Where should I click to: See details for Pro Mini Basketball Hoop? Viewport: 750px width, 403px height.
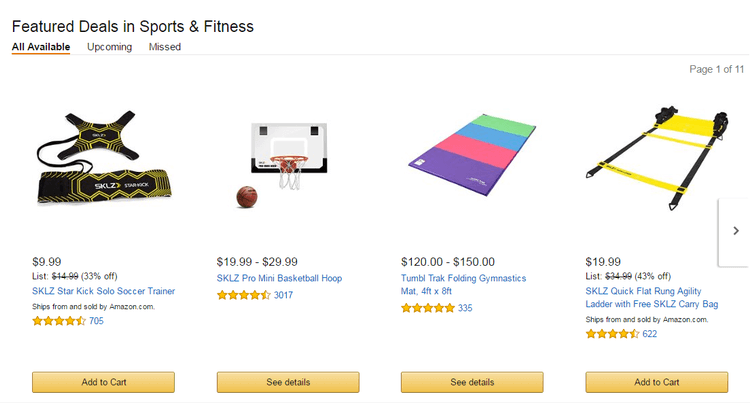point(288,382)
